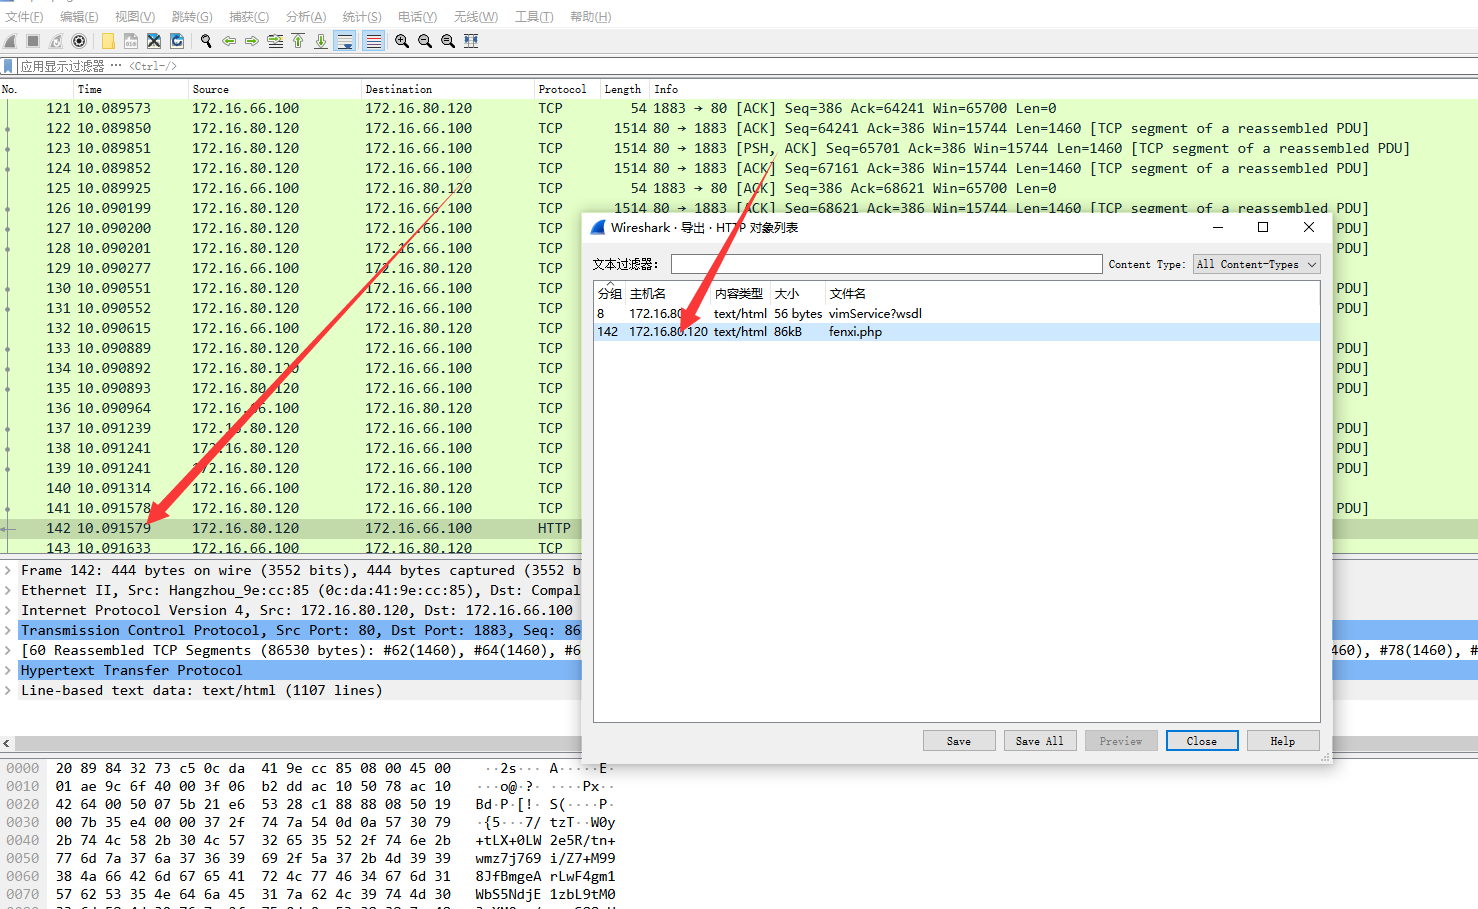Go to the last packet arrow icon
Viewport: 1478px width, 909px height.
[321, 40]
